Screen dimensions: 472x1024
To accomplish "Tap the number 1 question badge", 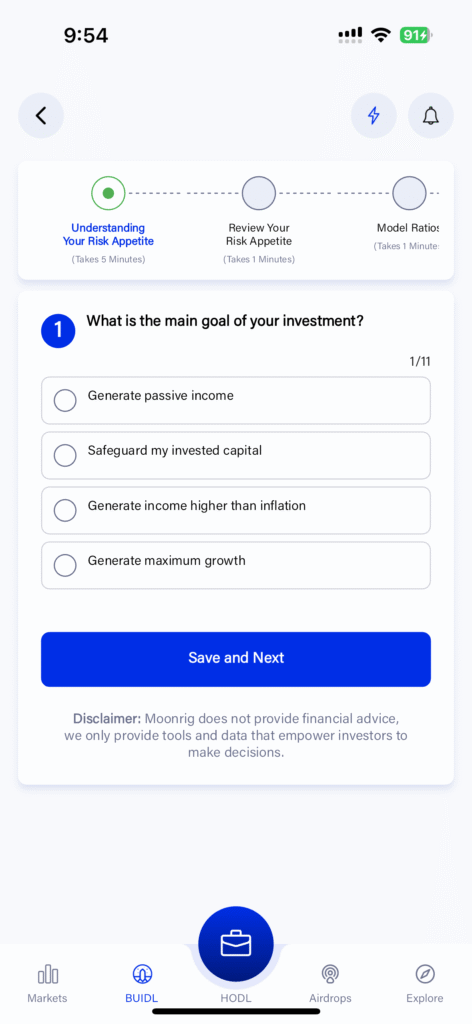I will pos(58,330).
